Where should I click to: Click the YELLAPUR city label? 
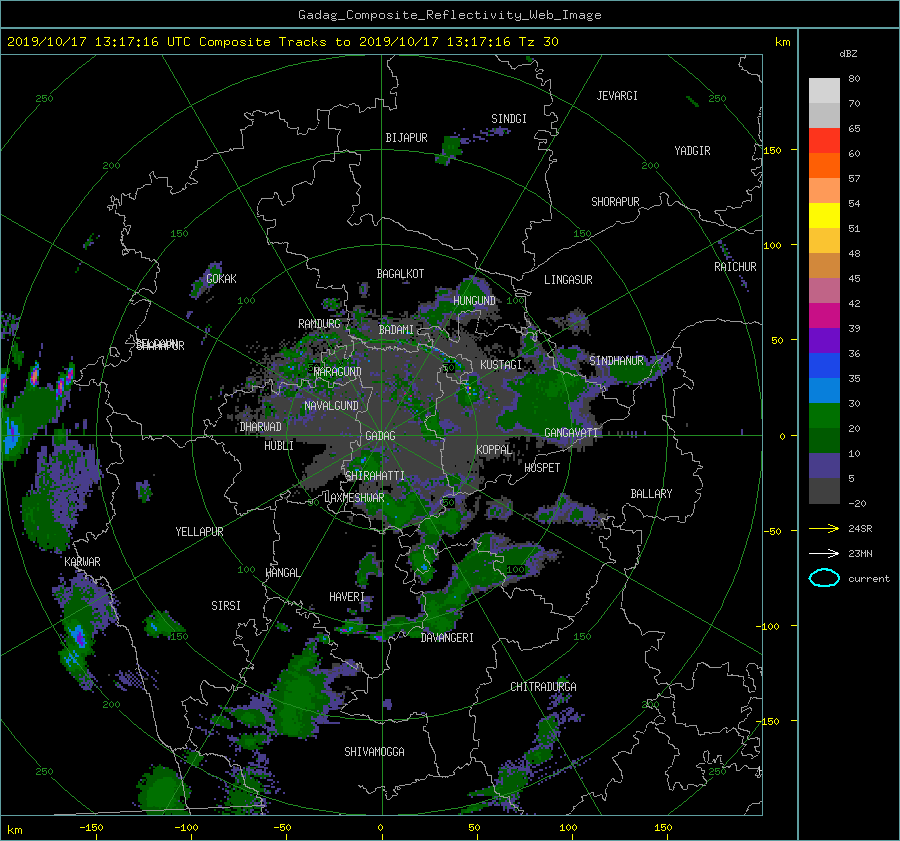coord(199,532)
